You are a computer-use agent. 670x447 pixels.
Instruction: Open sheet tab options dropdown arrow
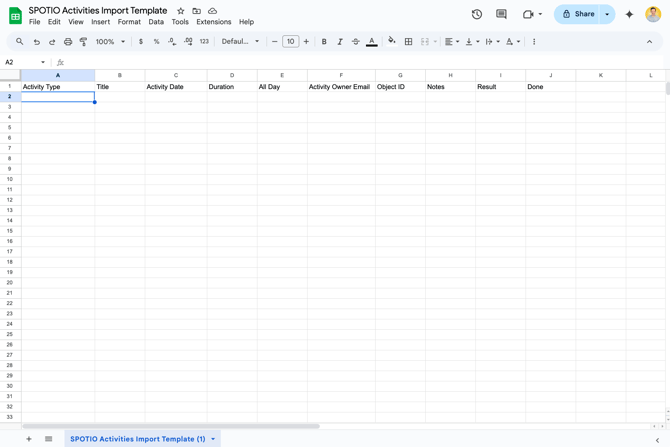(213, 439)
